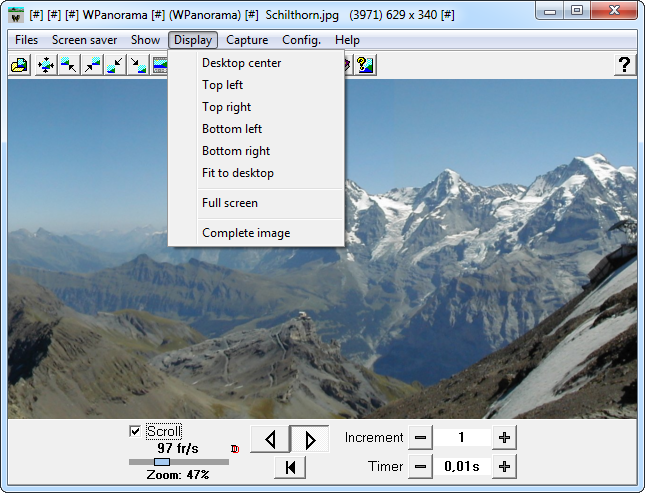645x493 pixels.
Task: Choose Desktop center from Display menu
Action: (256, 63)
